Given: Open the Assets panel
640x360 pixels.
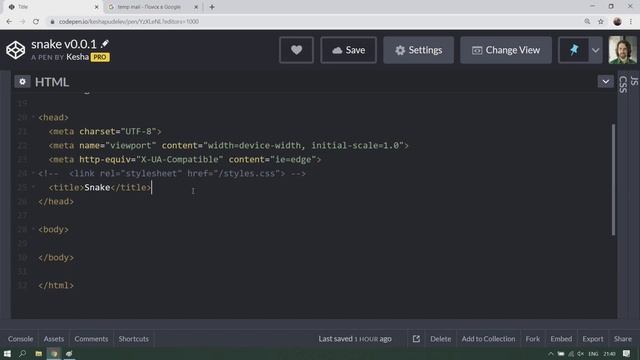Looking at the screenshot, I should pyautogui.click(x=54, y=339).
